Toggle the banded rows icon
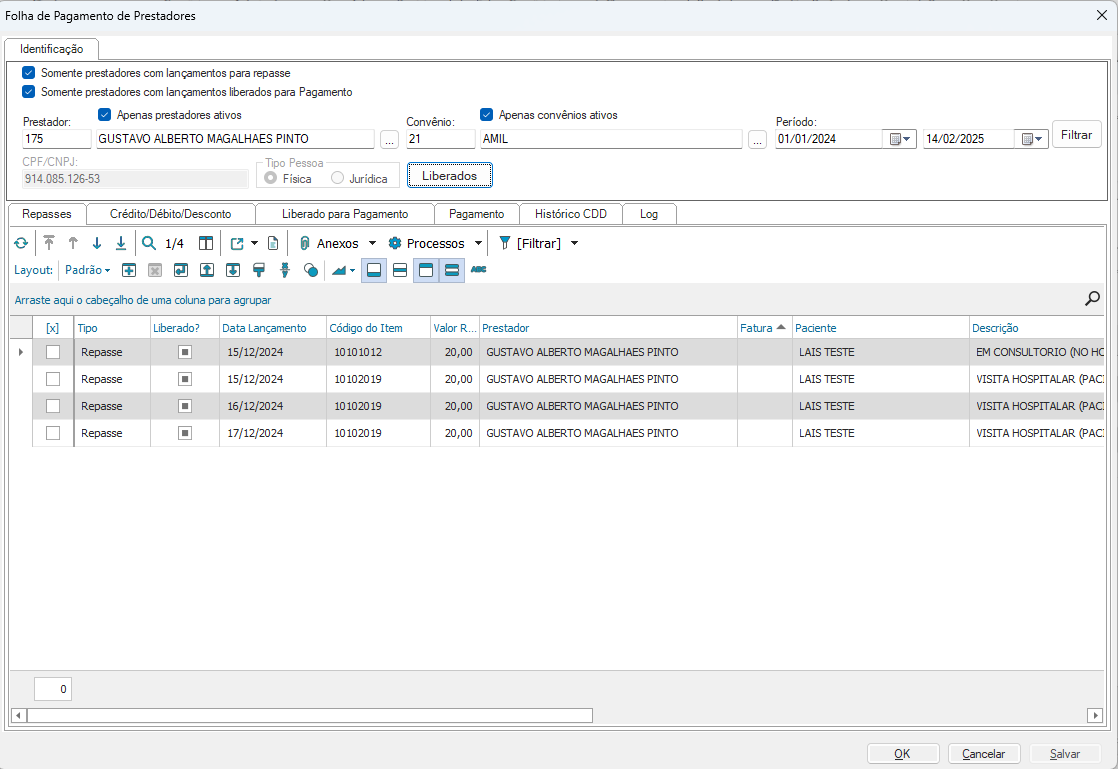 (x=452, y=270)
